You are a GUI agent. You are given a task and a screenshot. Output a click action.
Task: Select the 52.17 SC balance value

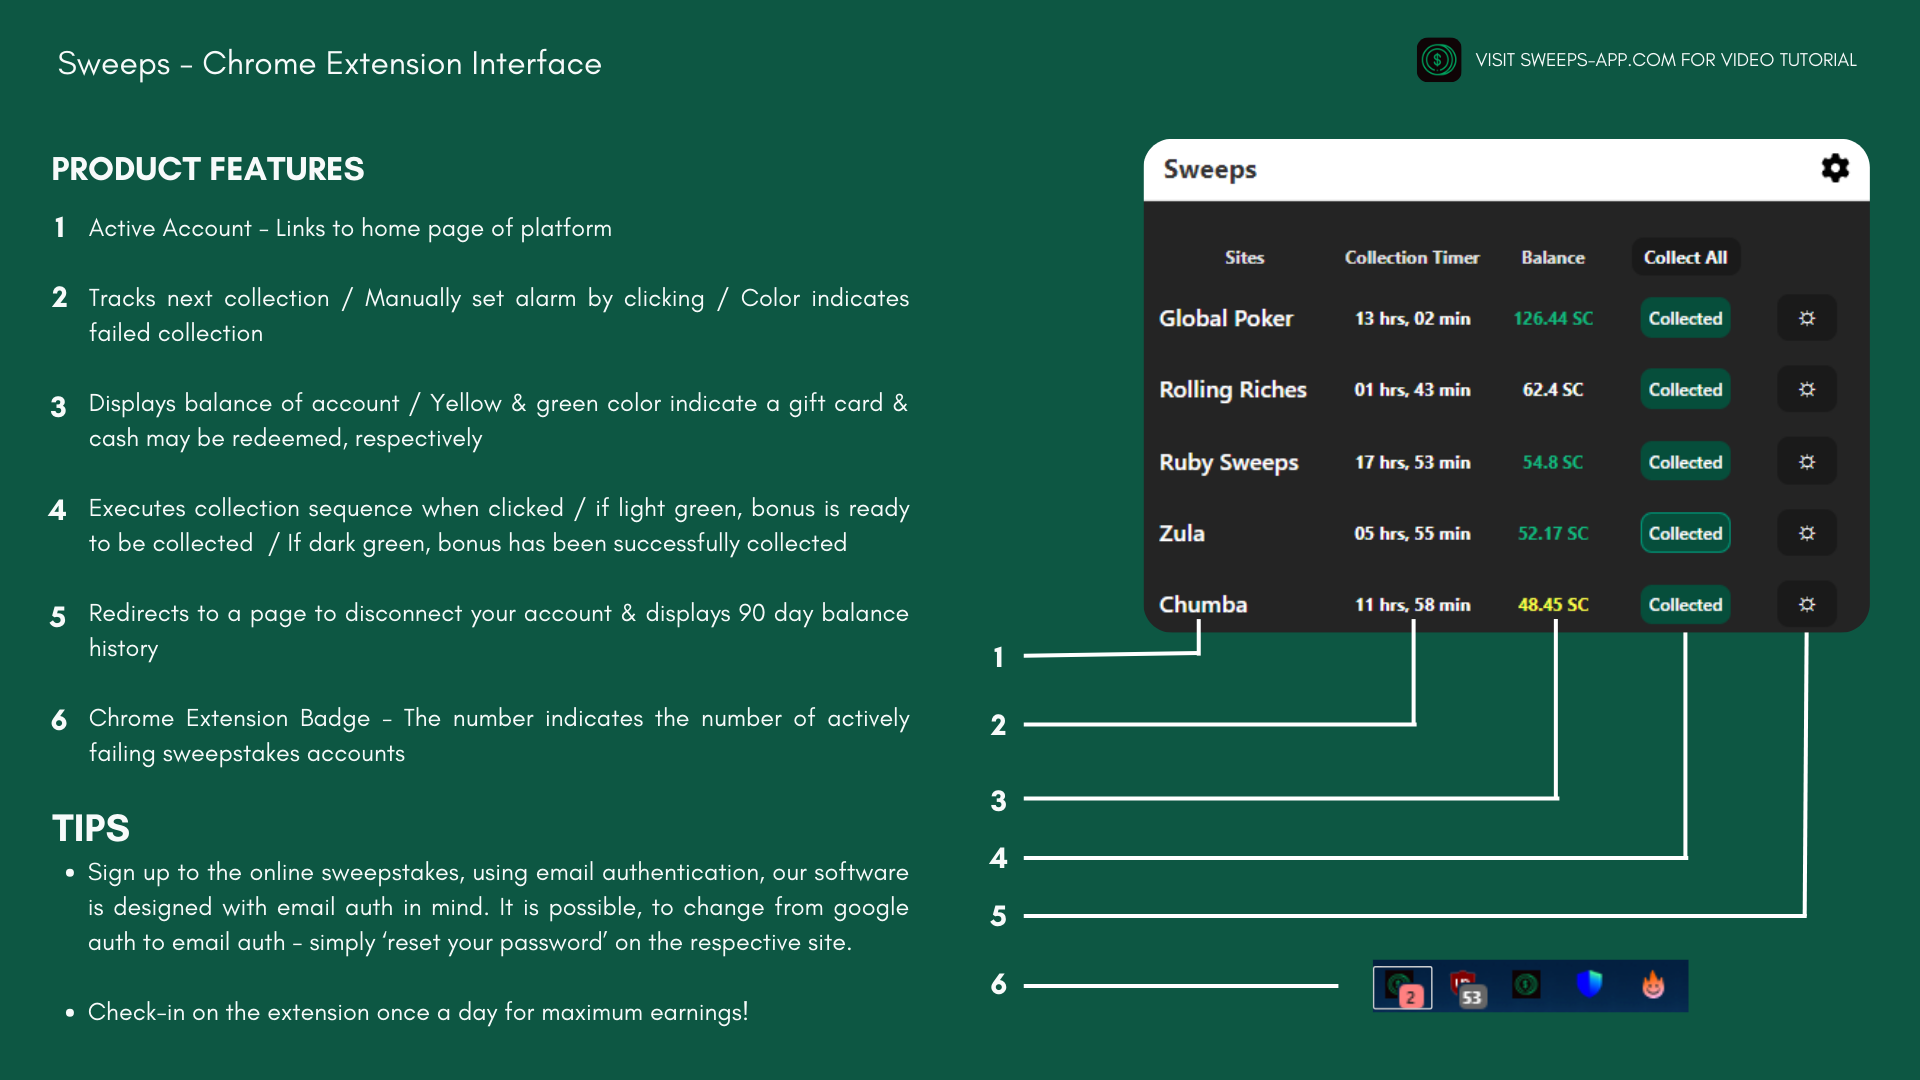point(1553,533)
